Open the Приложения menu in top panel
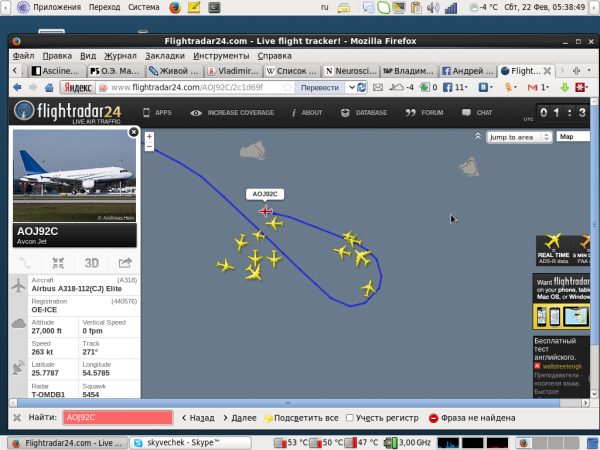The height and width of the screenshot is (450, 600). point(49,7)
